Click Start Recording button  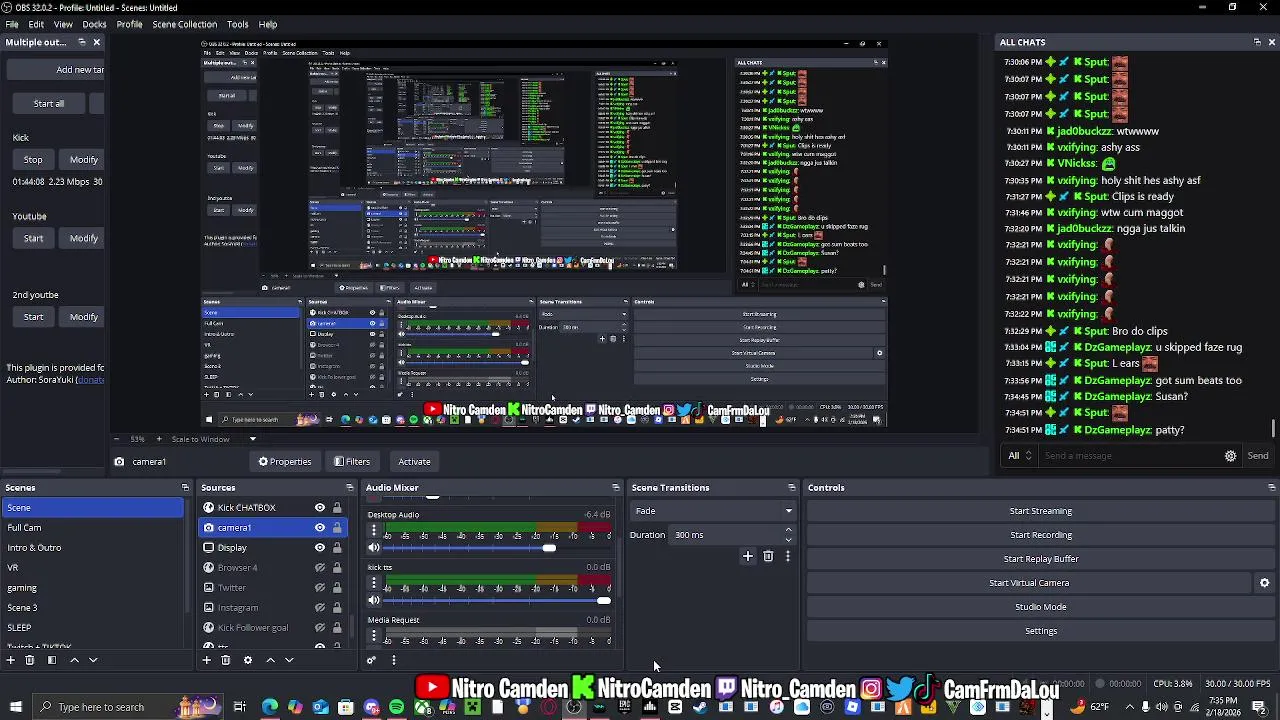[x=1040, y=535]
